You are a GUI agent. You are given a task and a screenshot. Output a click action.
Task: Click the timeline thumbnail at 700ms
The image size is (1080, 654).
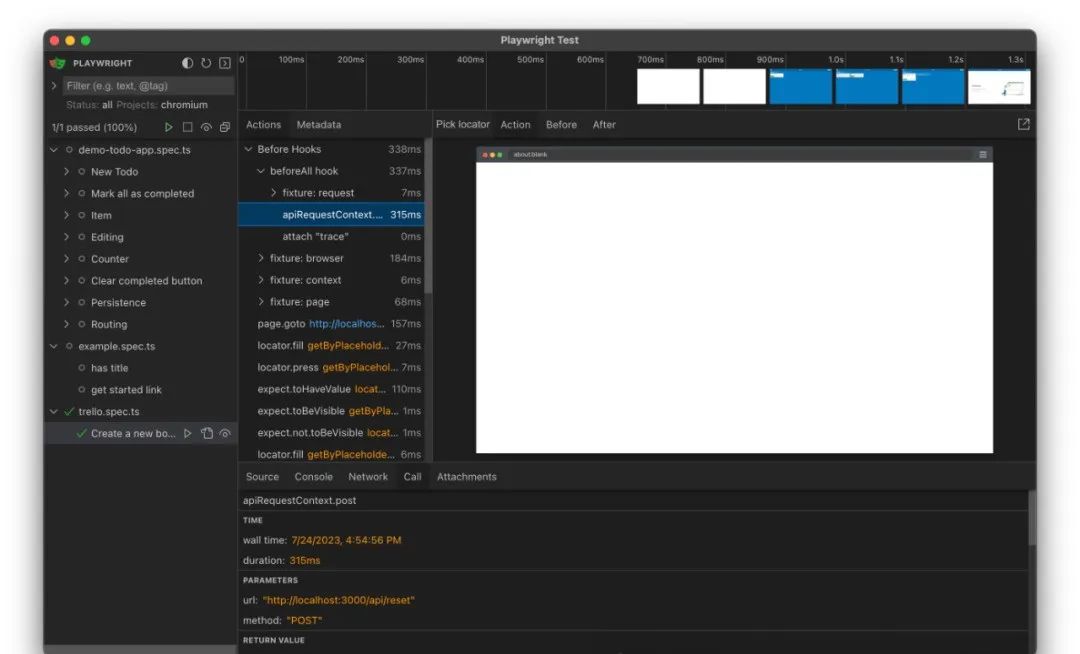point(668,86)
